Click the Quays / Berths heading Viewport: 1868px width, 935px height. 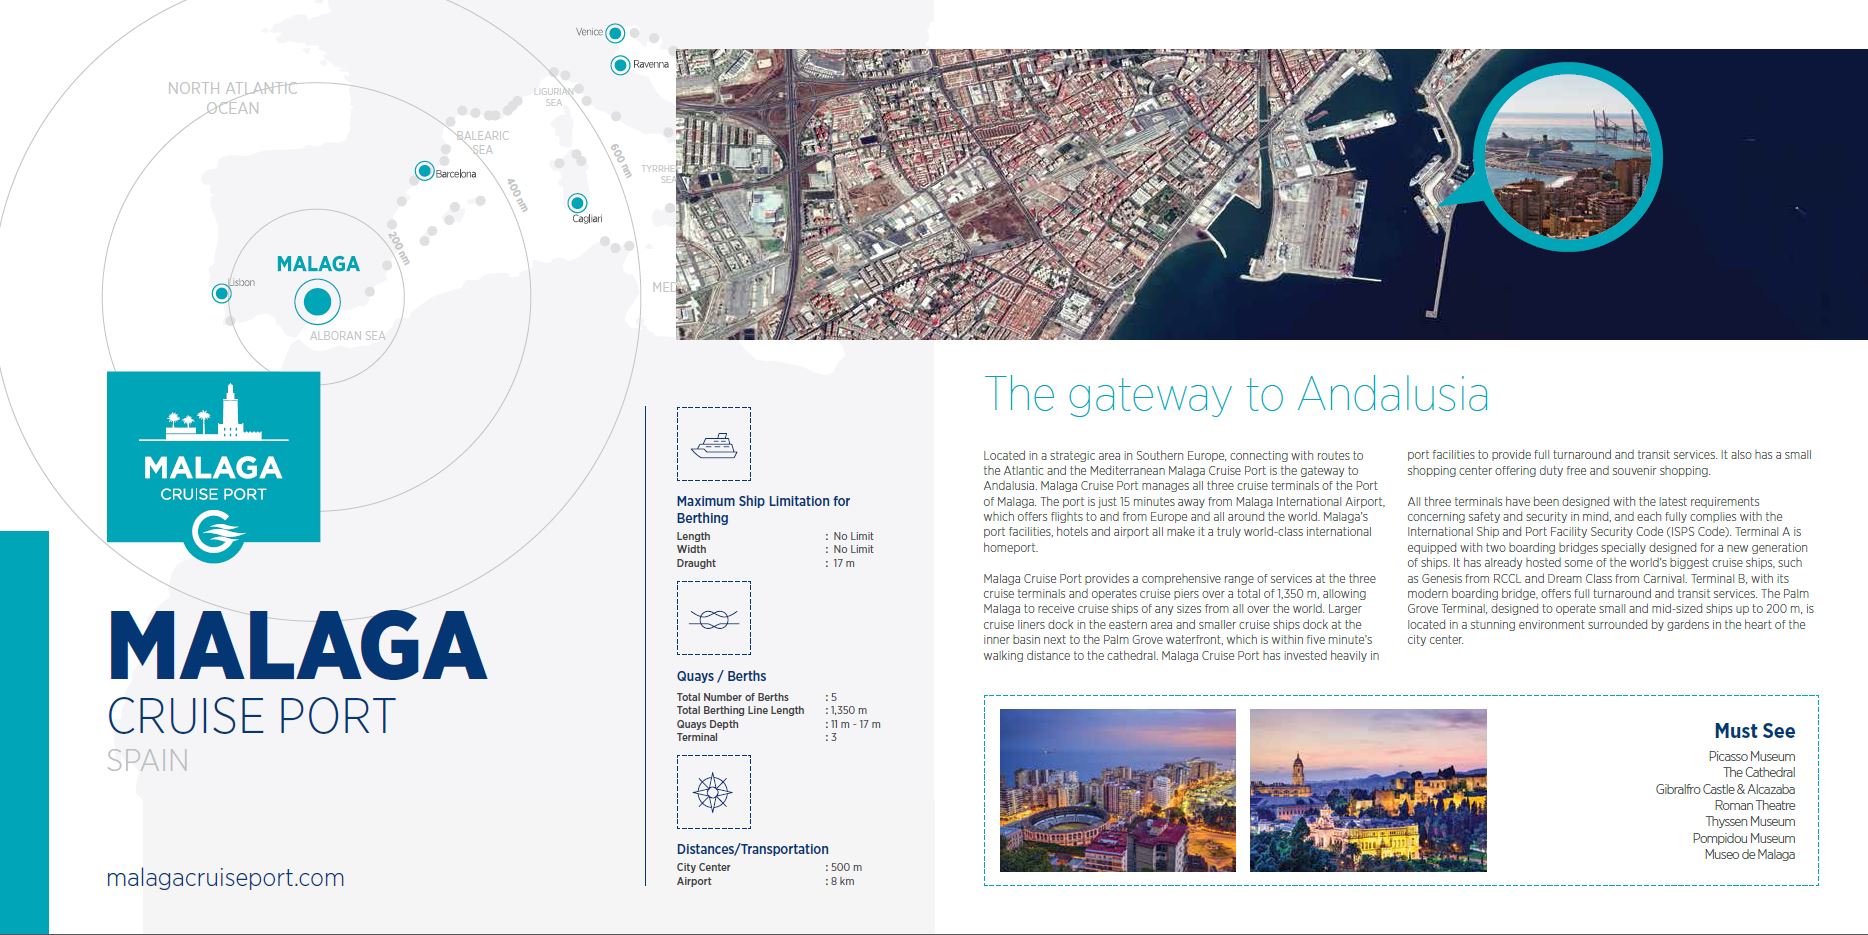point(721,676)
